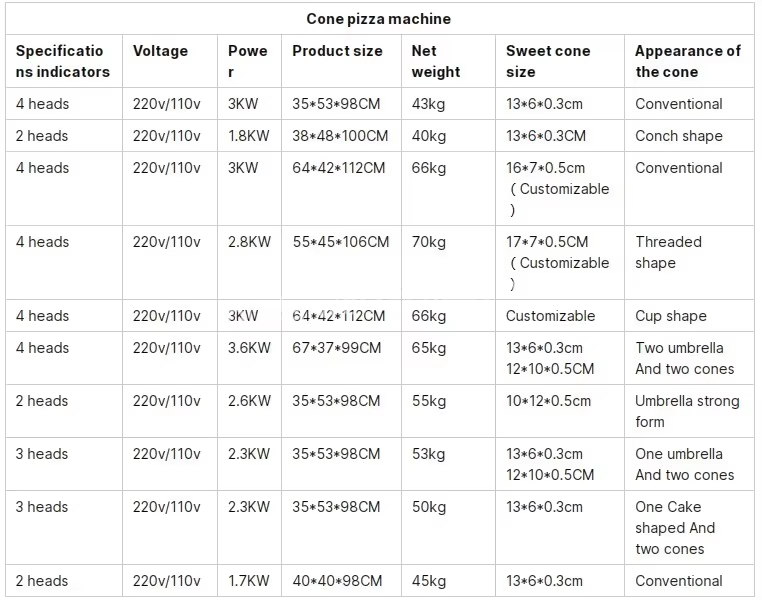Select the "Conch shape" appearance cell
The height and width of the screenshot is (601, 762).
point(678,136)
